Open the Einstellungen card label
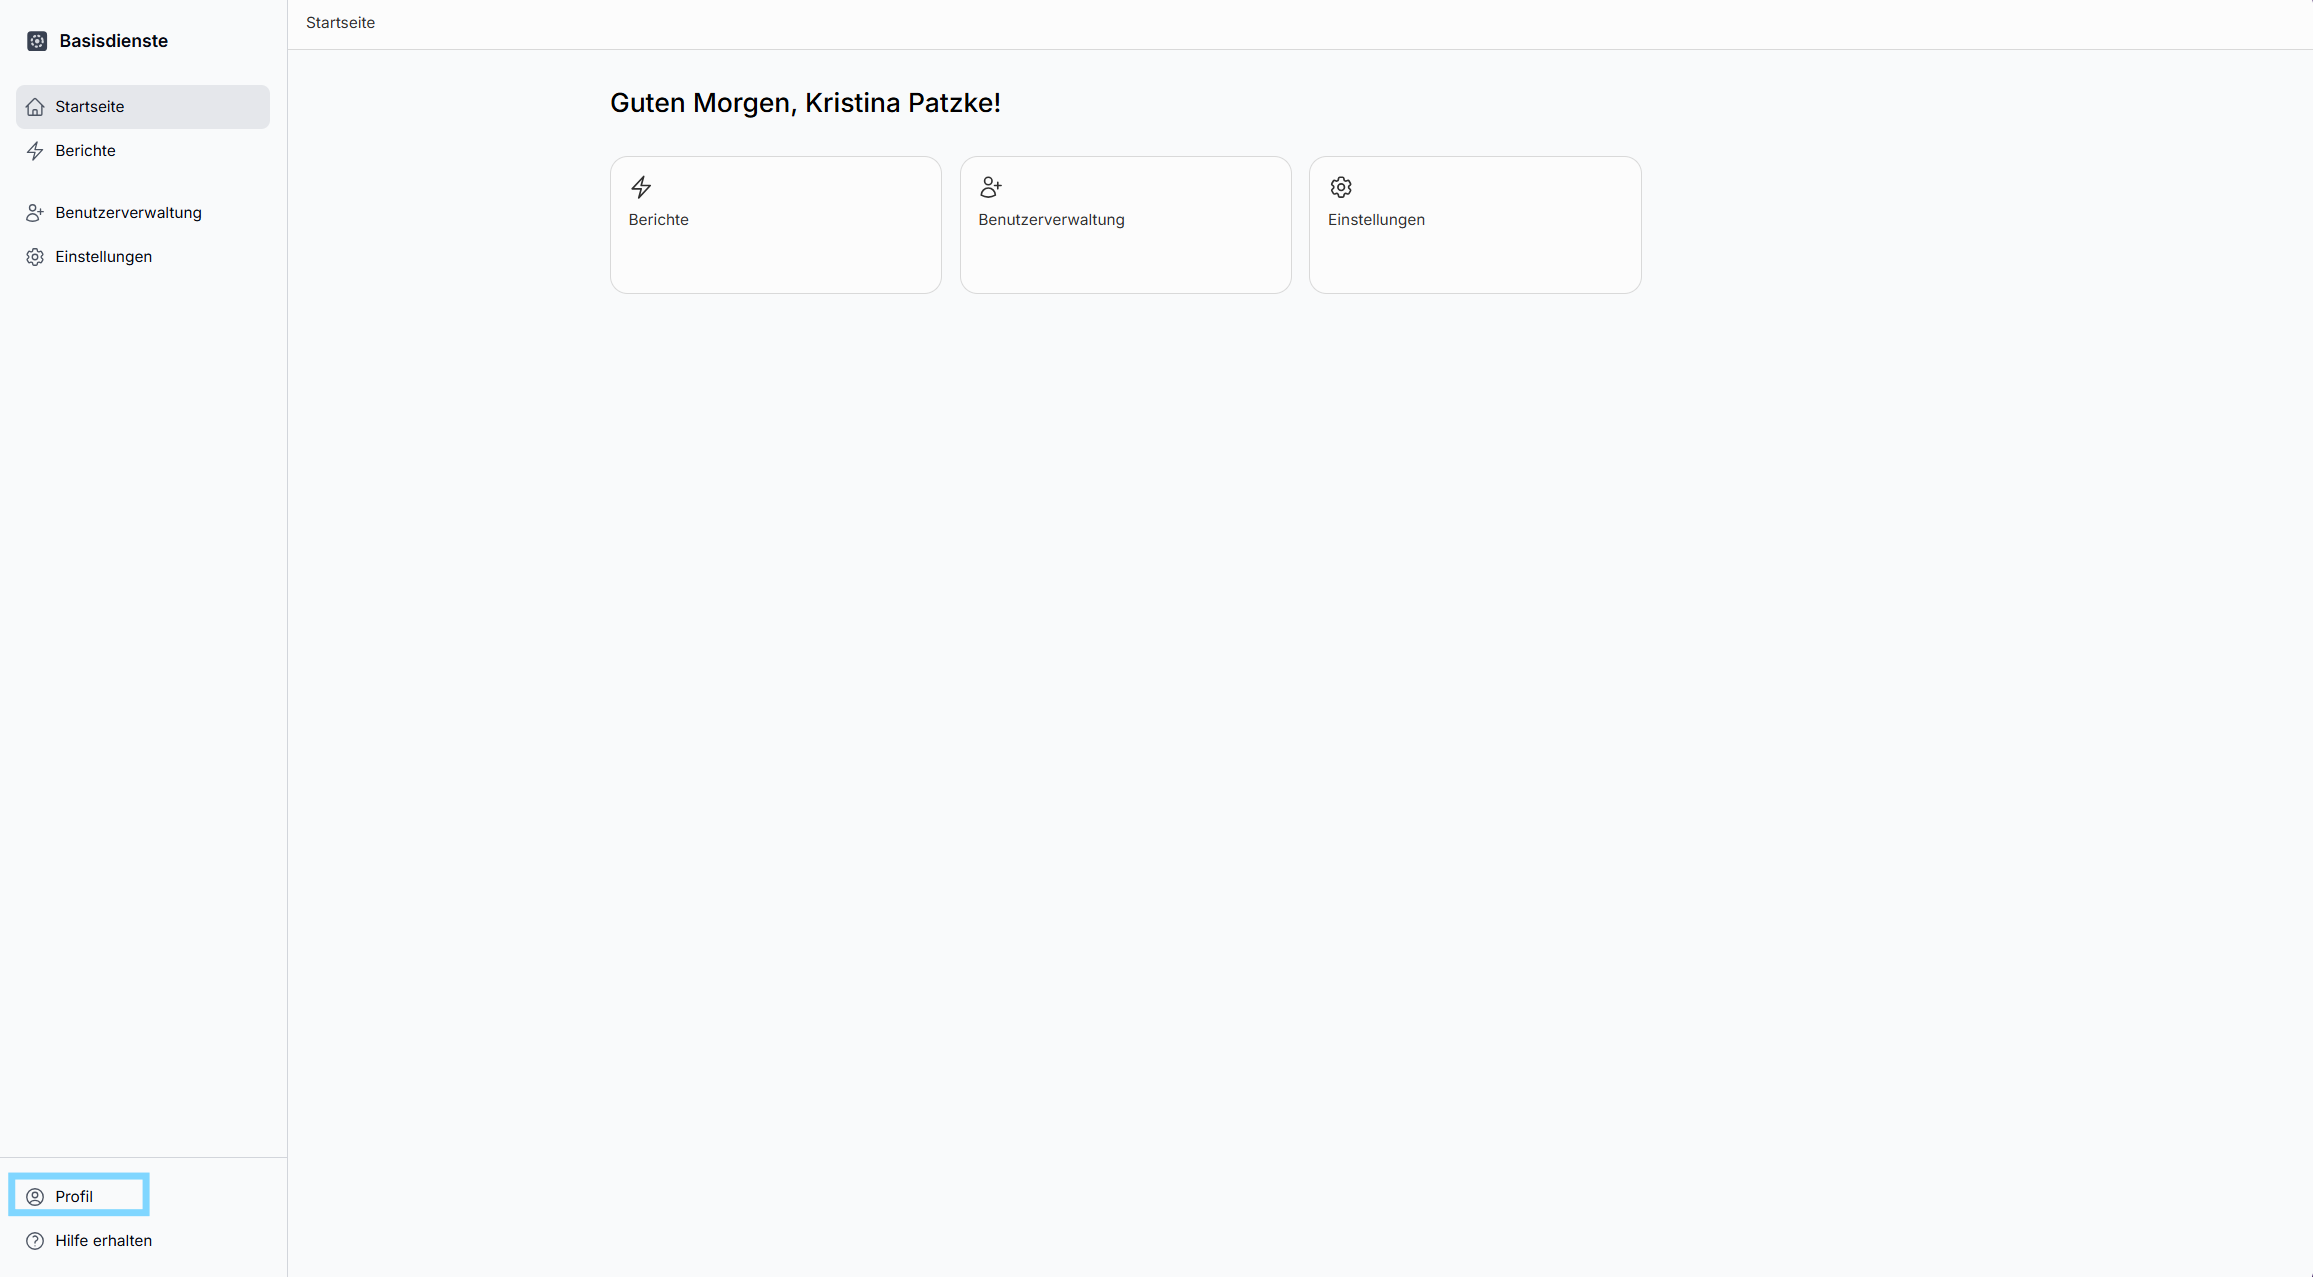 click(1376, 220)
